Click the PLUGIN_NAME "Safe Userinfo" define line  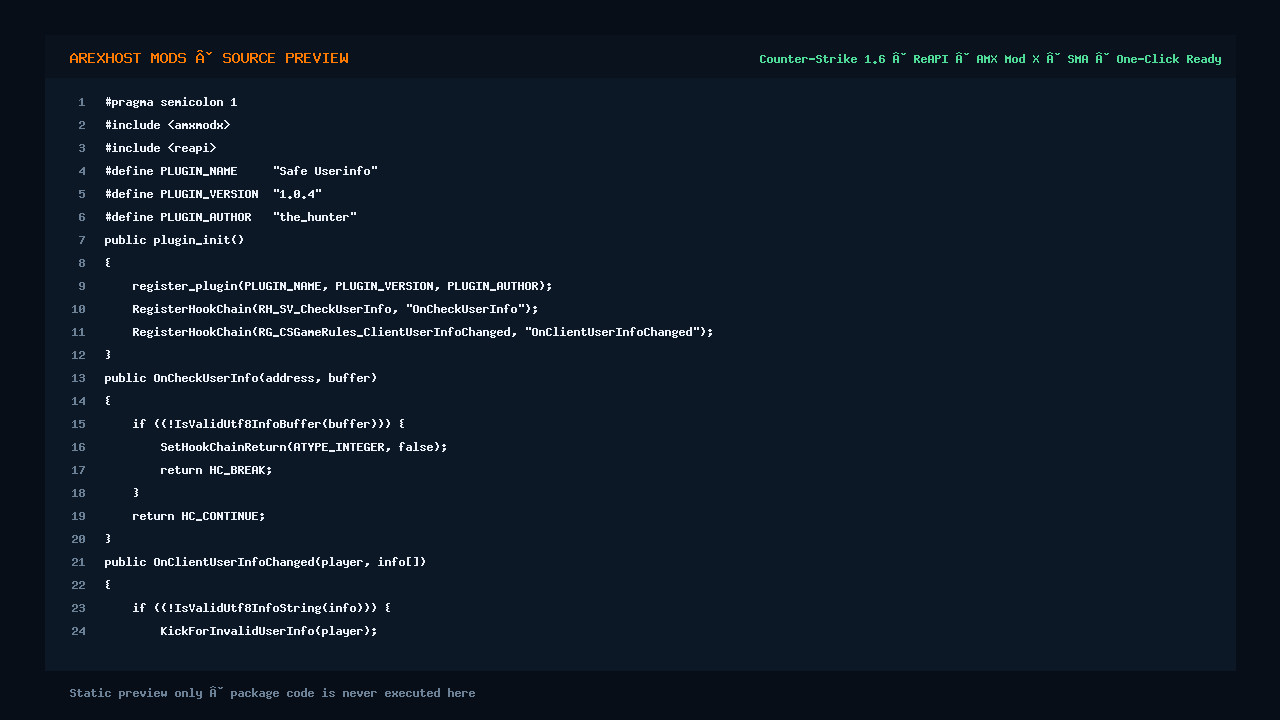[x=241, y=171]
